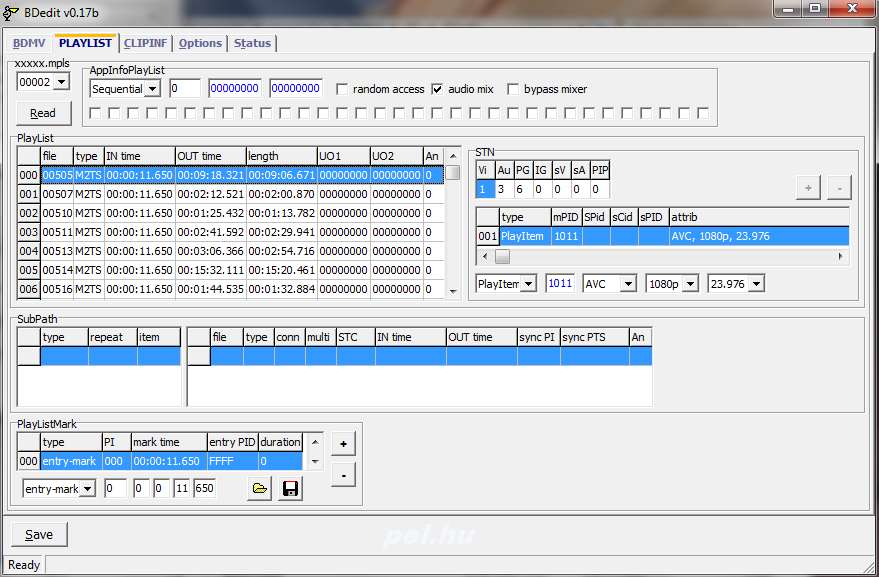This screenshot has width=879, height=577.
Task: Enable the random access checkbox
Action: click(343, 89)
